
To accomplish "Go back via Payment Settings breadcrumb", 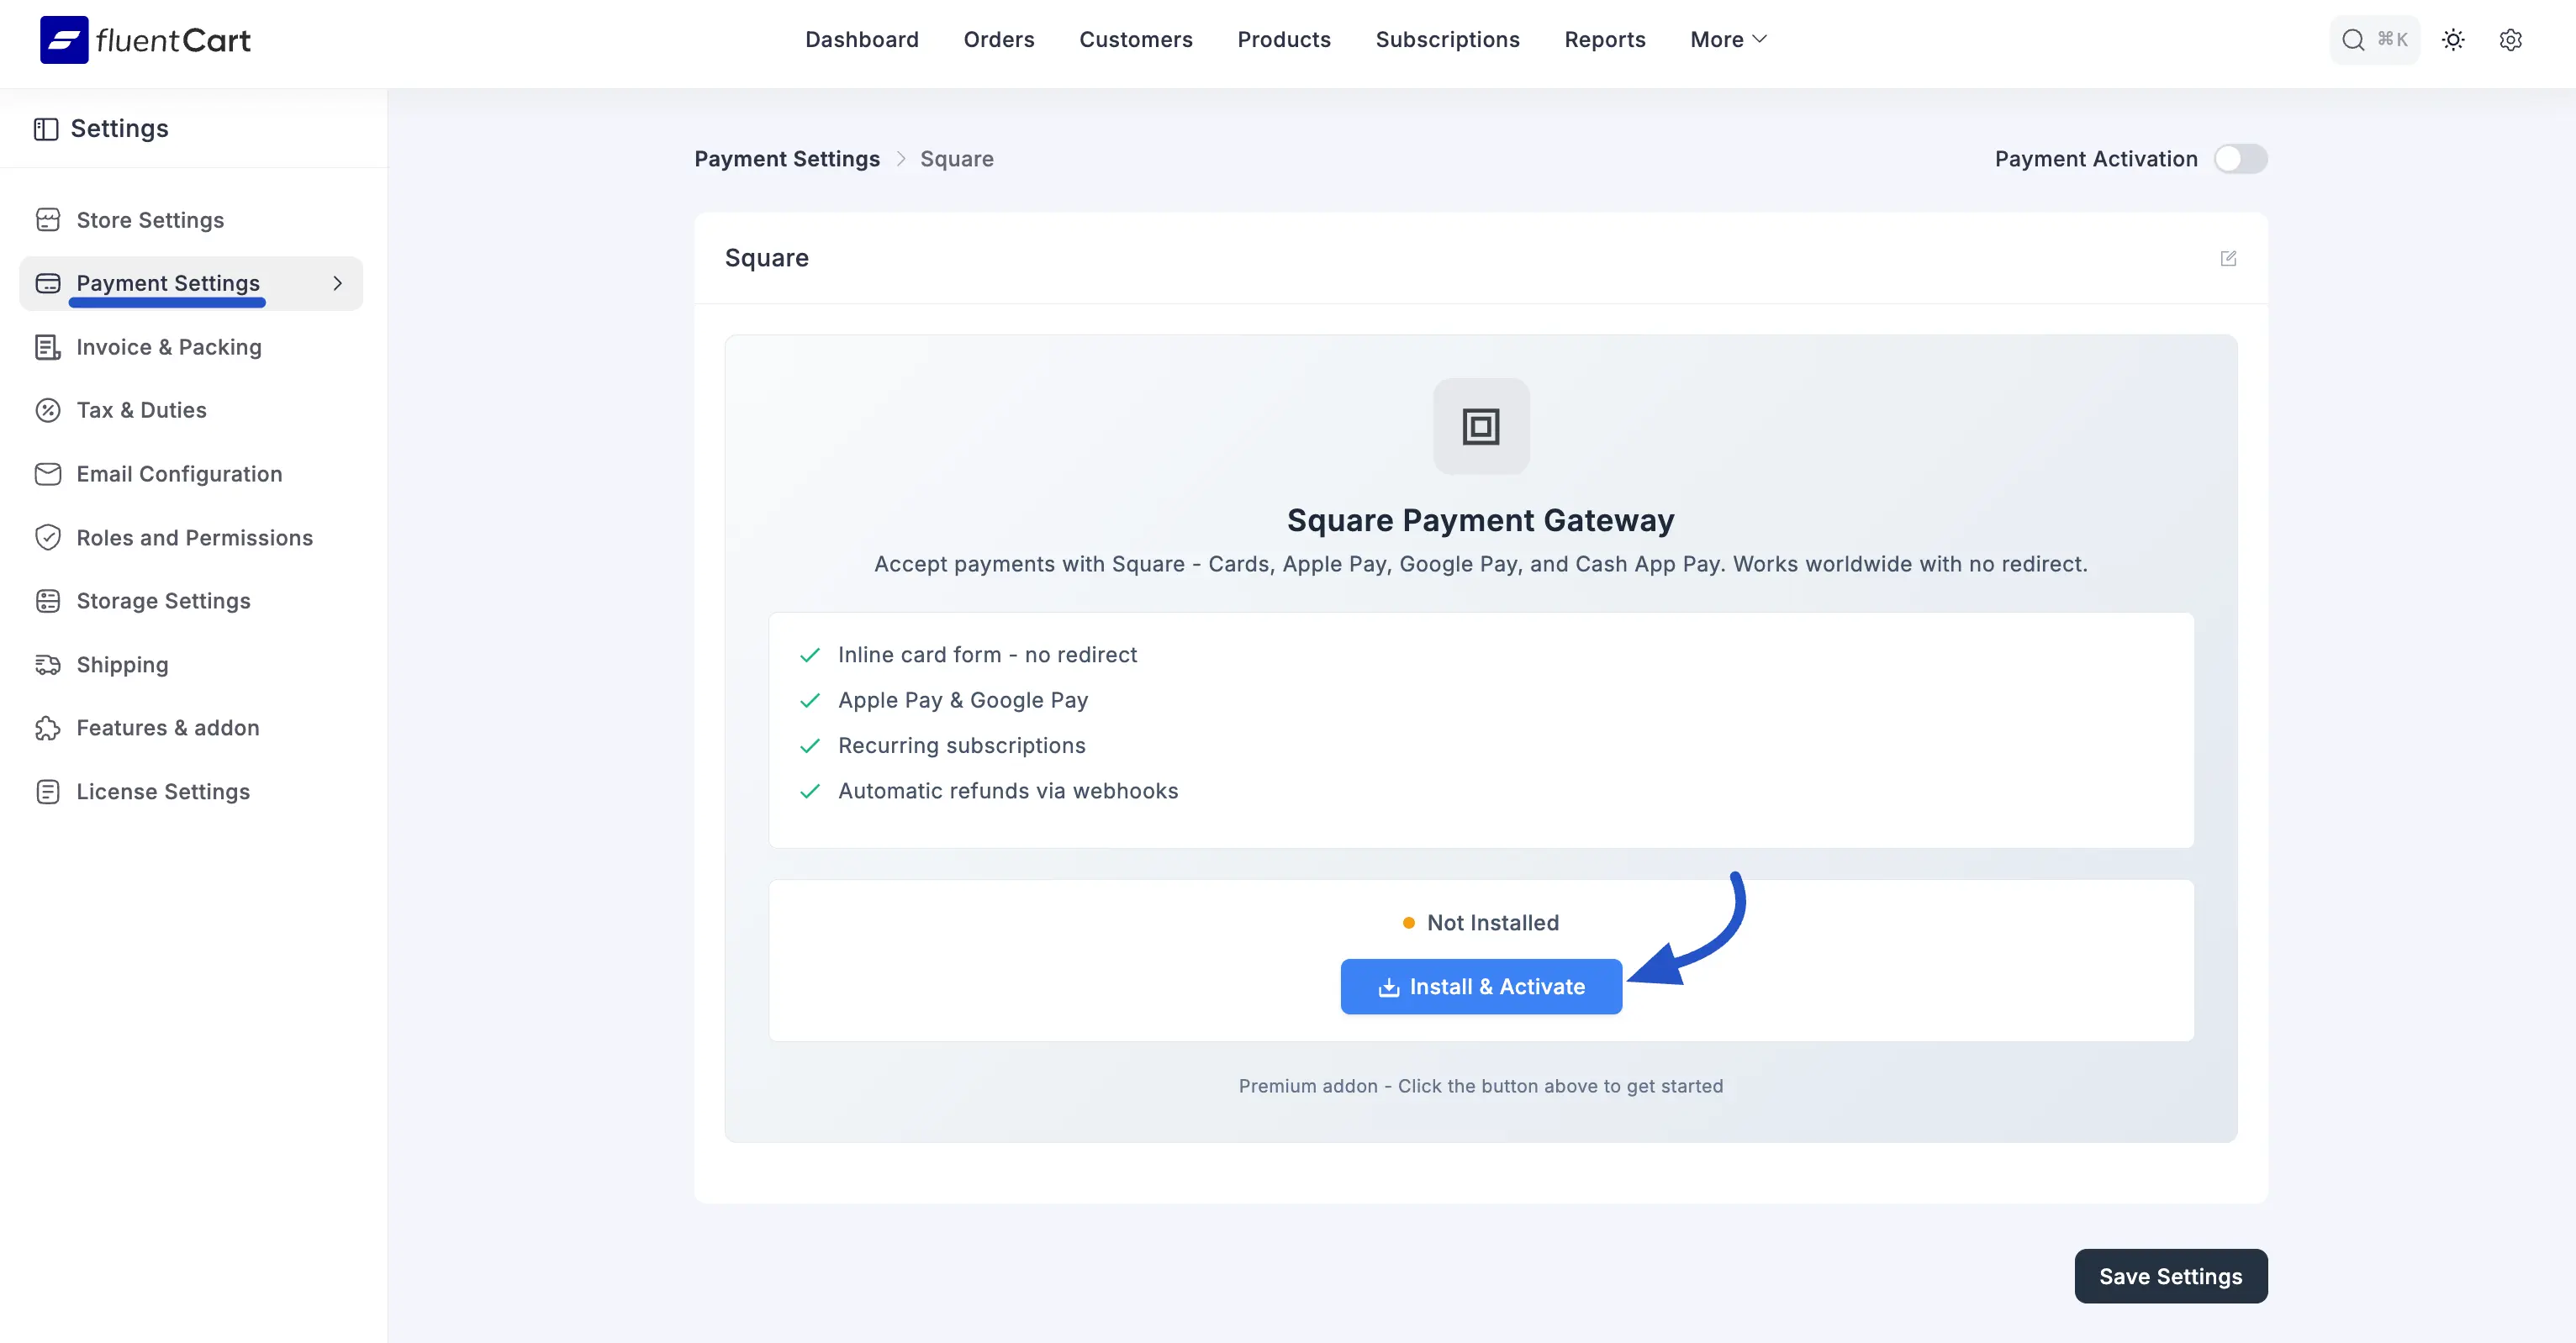I will click(787, 159).
